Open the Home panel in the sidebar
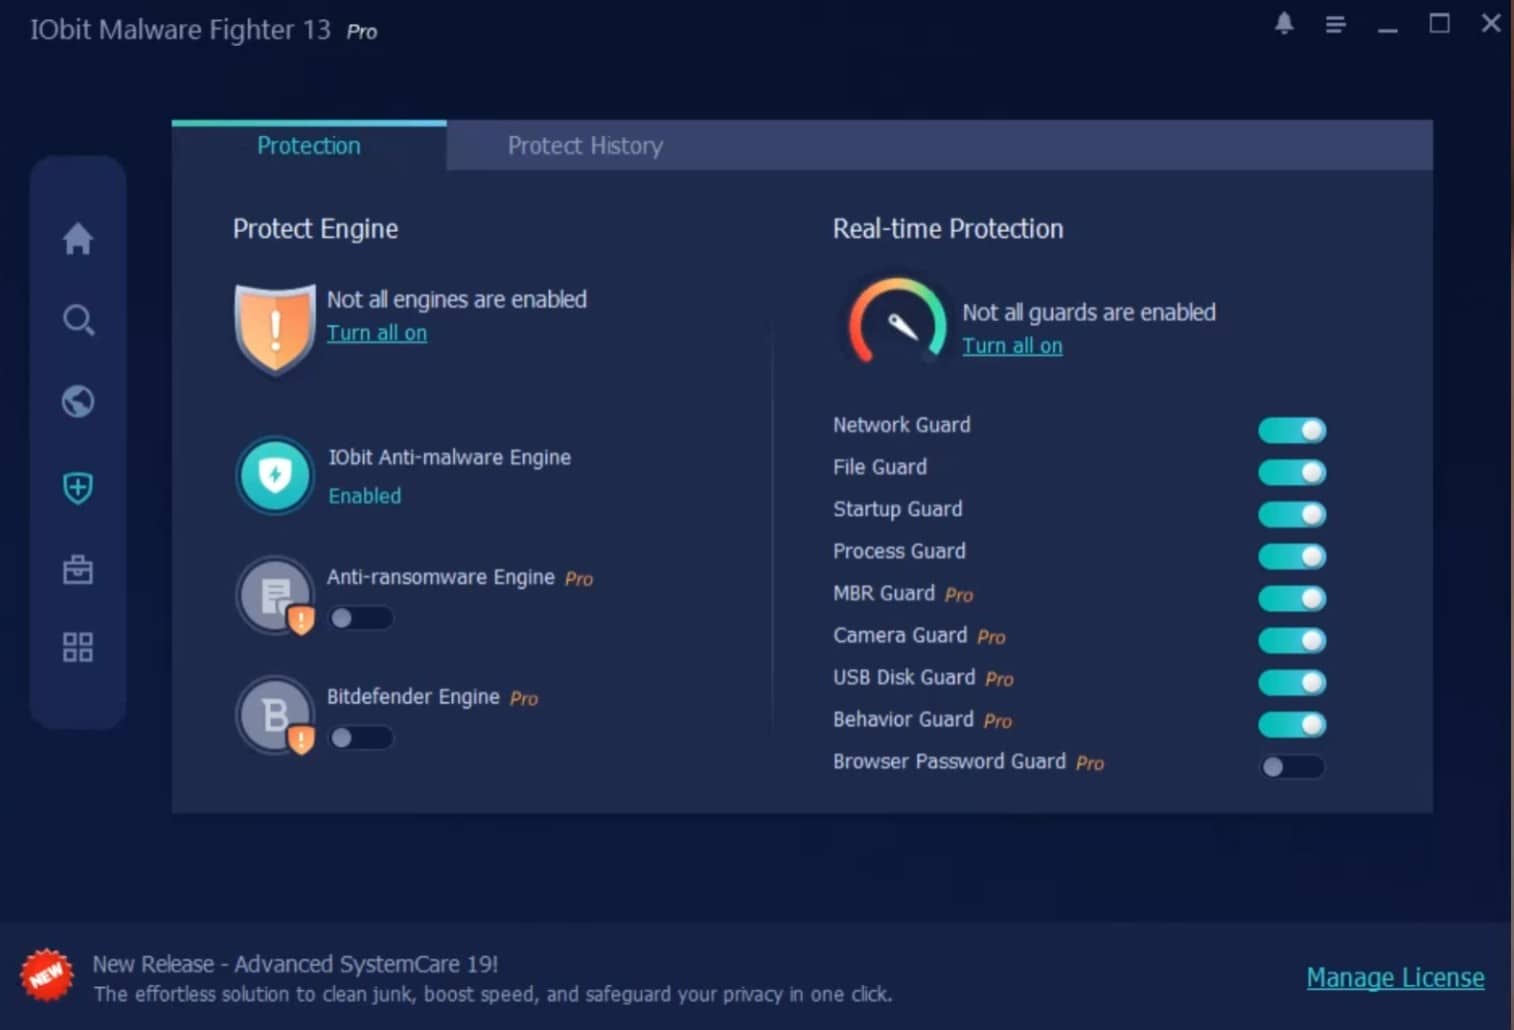The image size is (1514, 1030). point(78,239)
